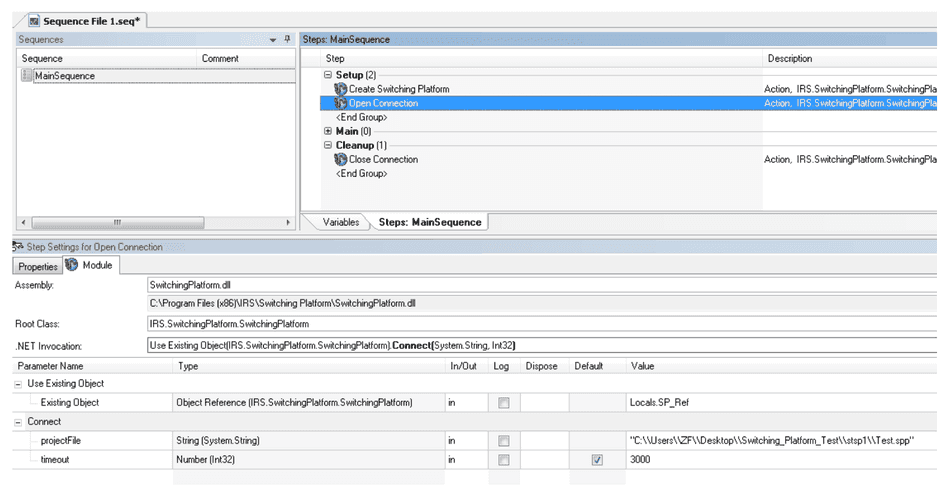Viewport: 950px width, 495px height.
Task: Click String (System.String) type cell
Action: [x=308, y=440]
